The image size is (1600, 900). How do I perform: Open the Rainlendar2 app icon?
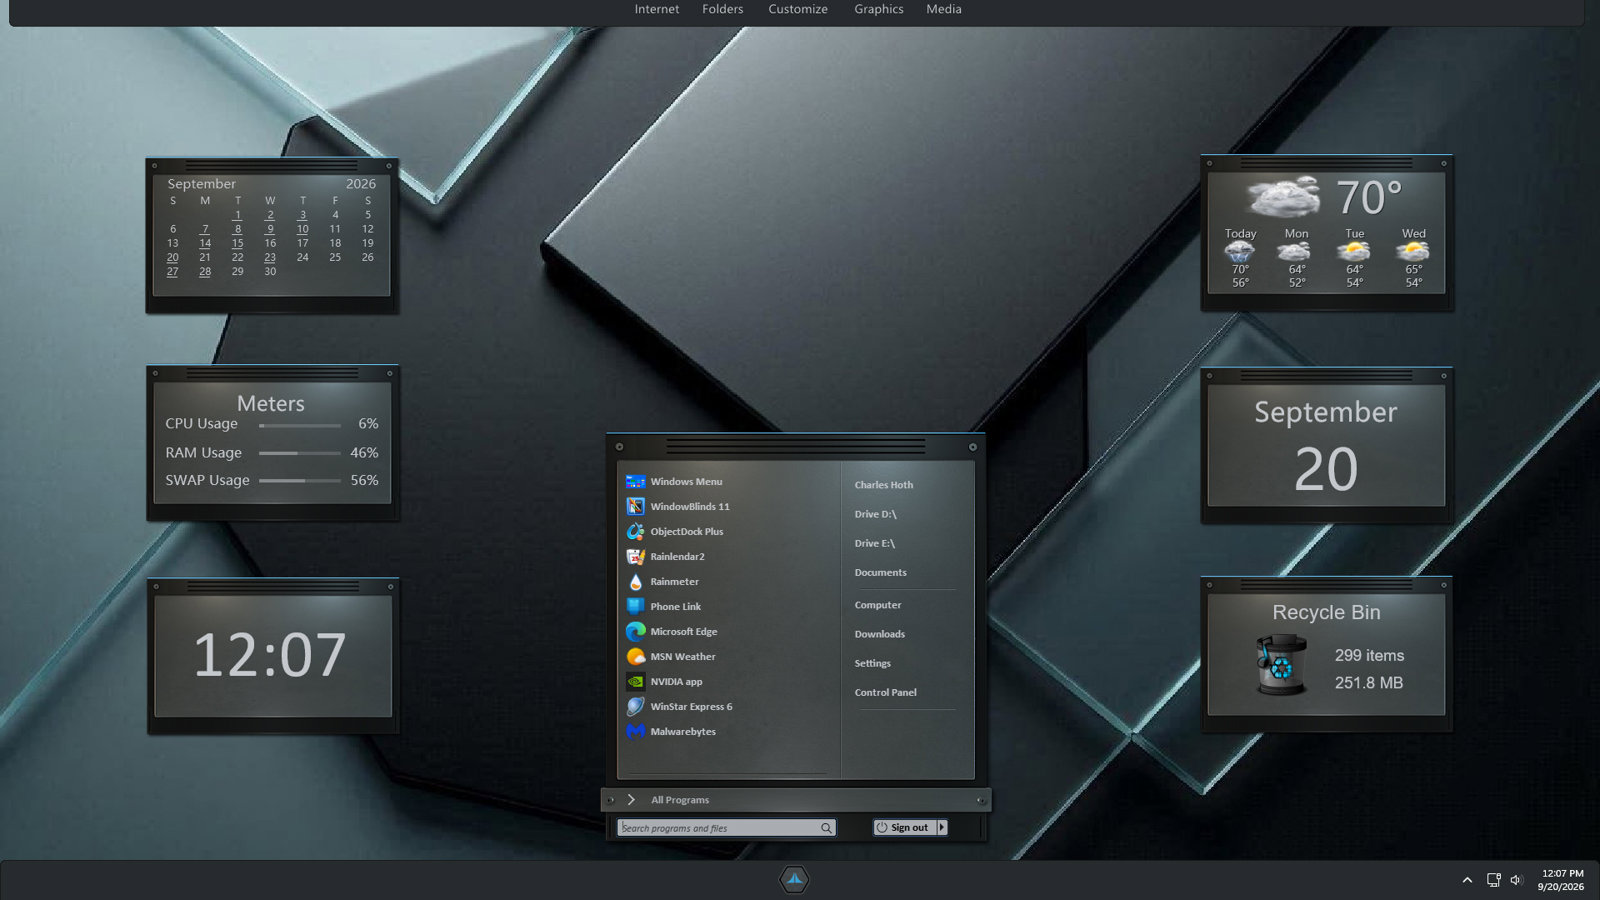click(635, 557)
